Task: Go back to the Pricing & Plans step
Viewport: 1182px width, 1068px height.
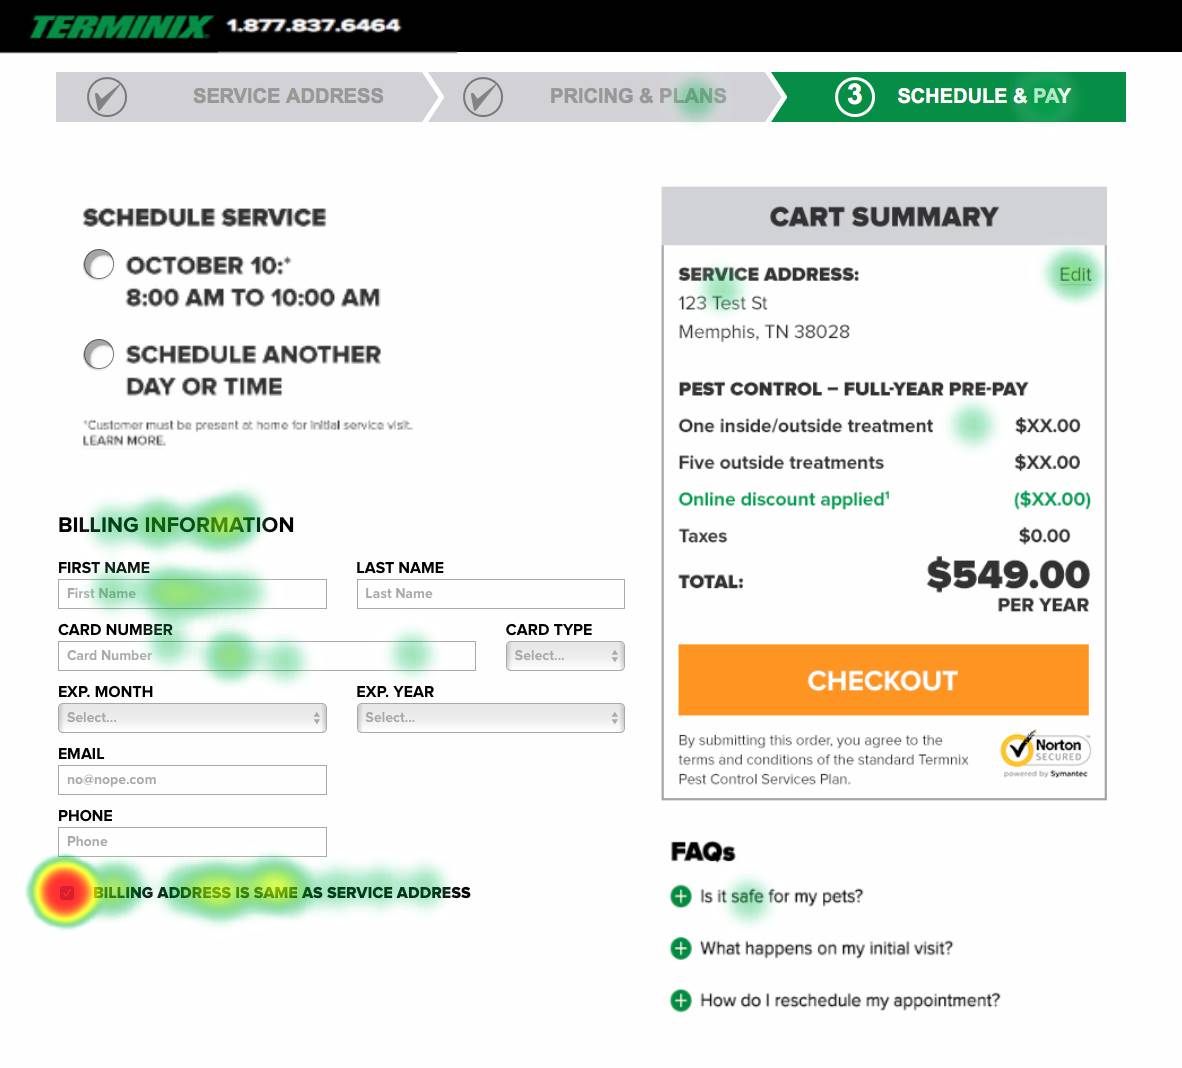Action: [637, 96]
